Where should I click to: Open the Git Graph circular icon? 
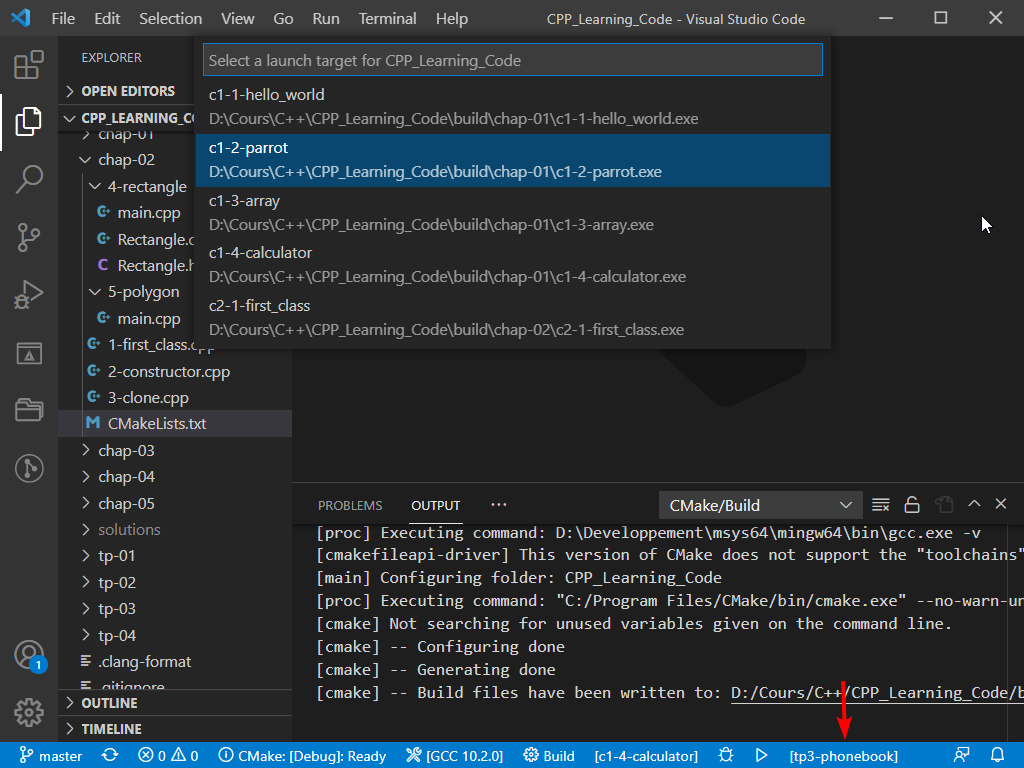coord(29,468)
